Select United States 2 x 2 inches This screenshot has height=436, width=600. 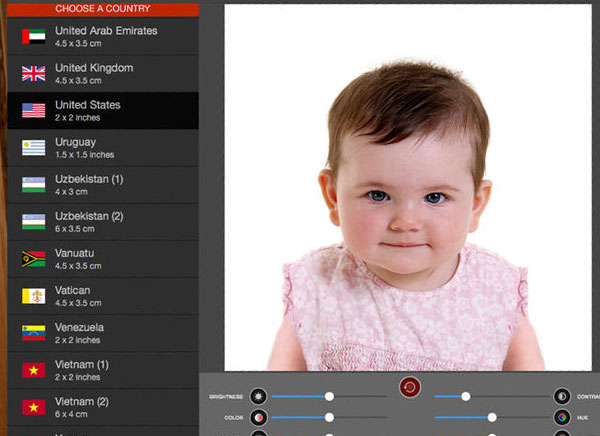point(103,111)
